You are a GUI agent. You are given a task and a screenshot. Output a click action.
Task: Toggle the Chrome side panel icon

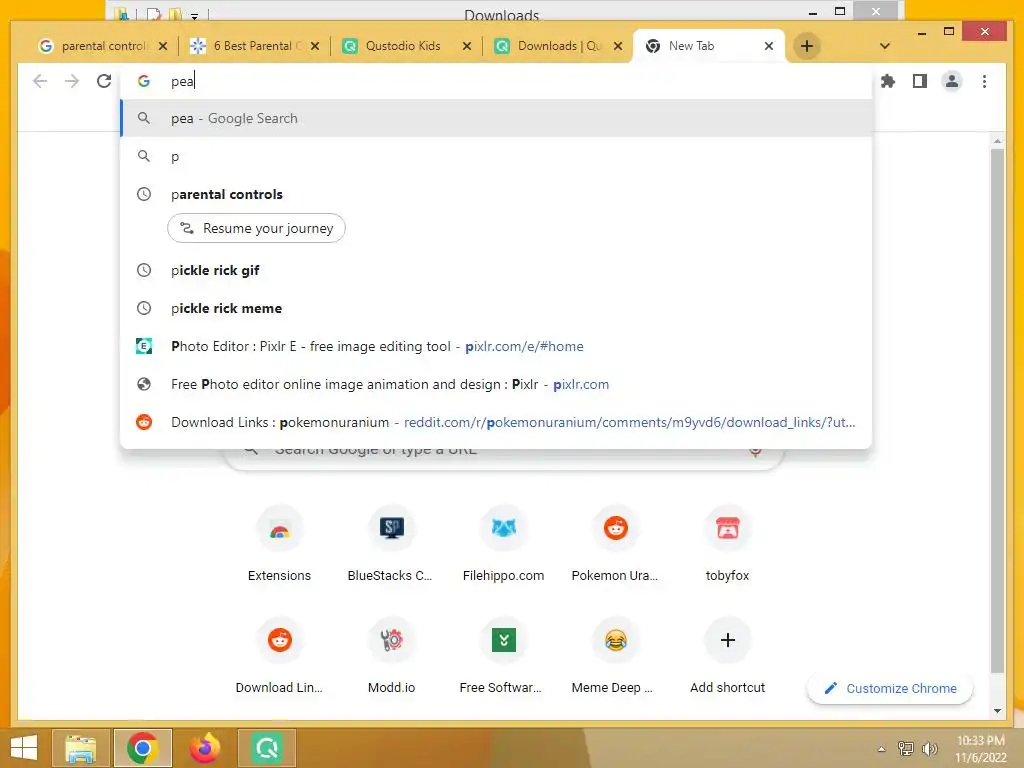point(920,81)
